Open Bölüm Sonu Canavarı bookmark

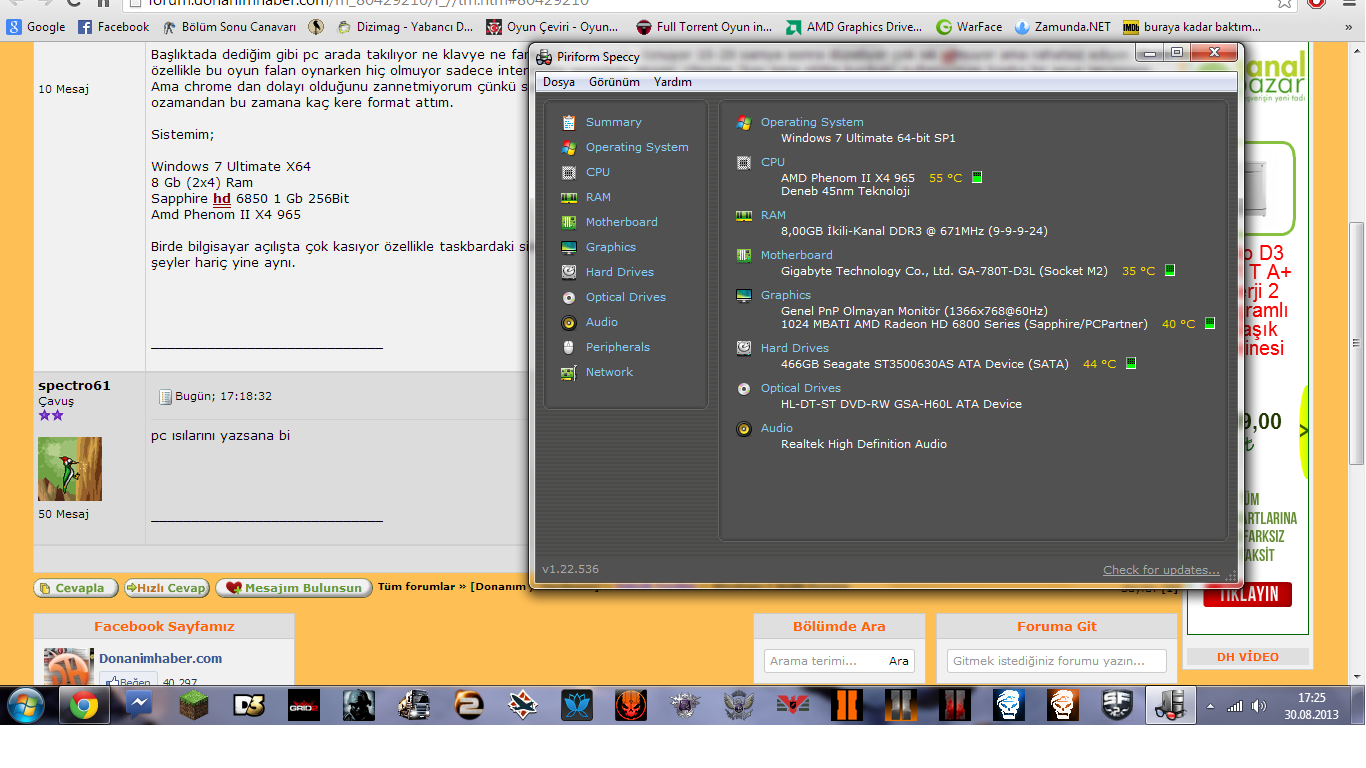coord(229,27)
